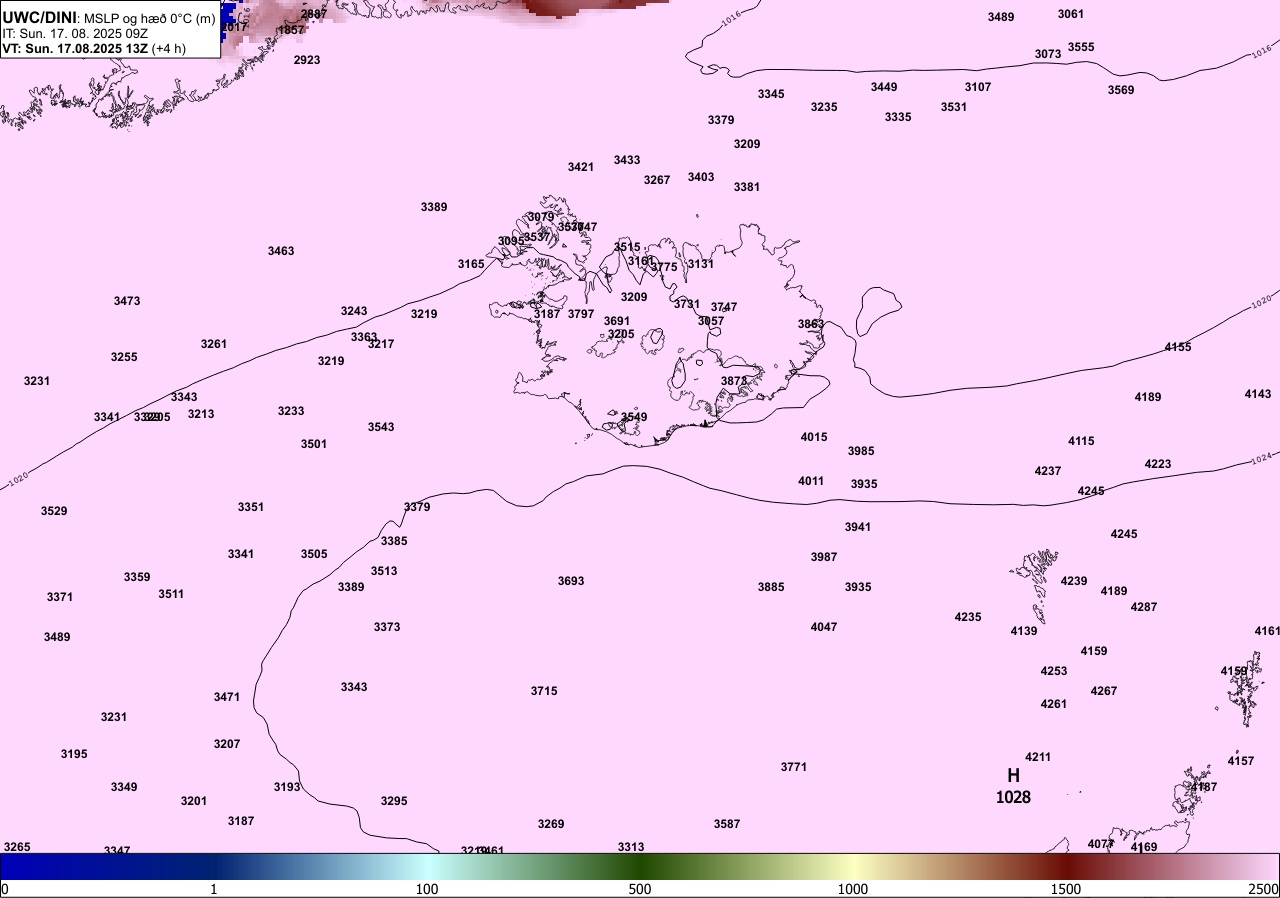This screenshot has height=898, width=1280.
Task: Click the height value 4267
Action: click(1104, 691)
